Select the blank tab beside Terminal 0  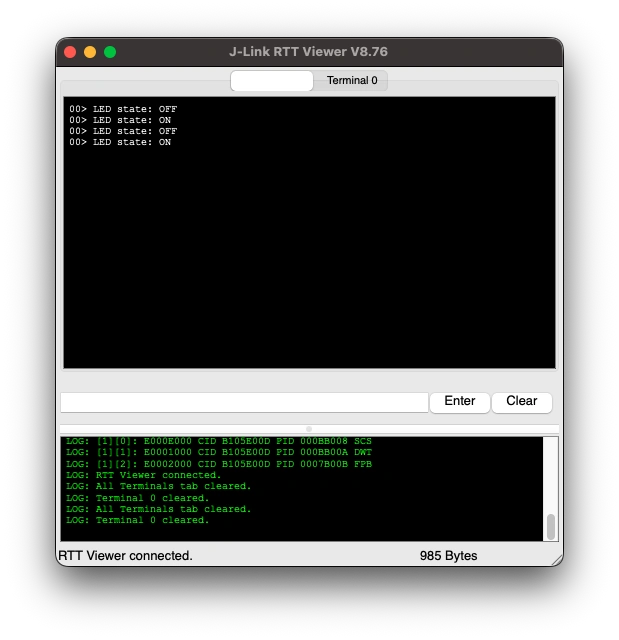pyautogui.click(x=272, y=80)
